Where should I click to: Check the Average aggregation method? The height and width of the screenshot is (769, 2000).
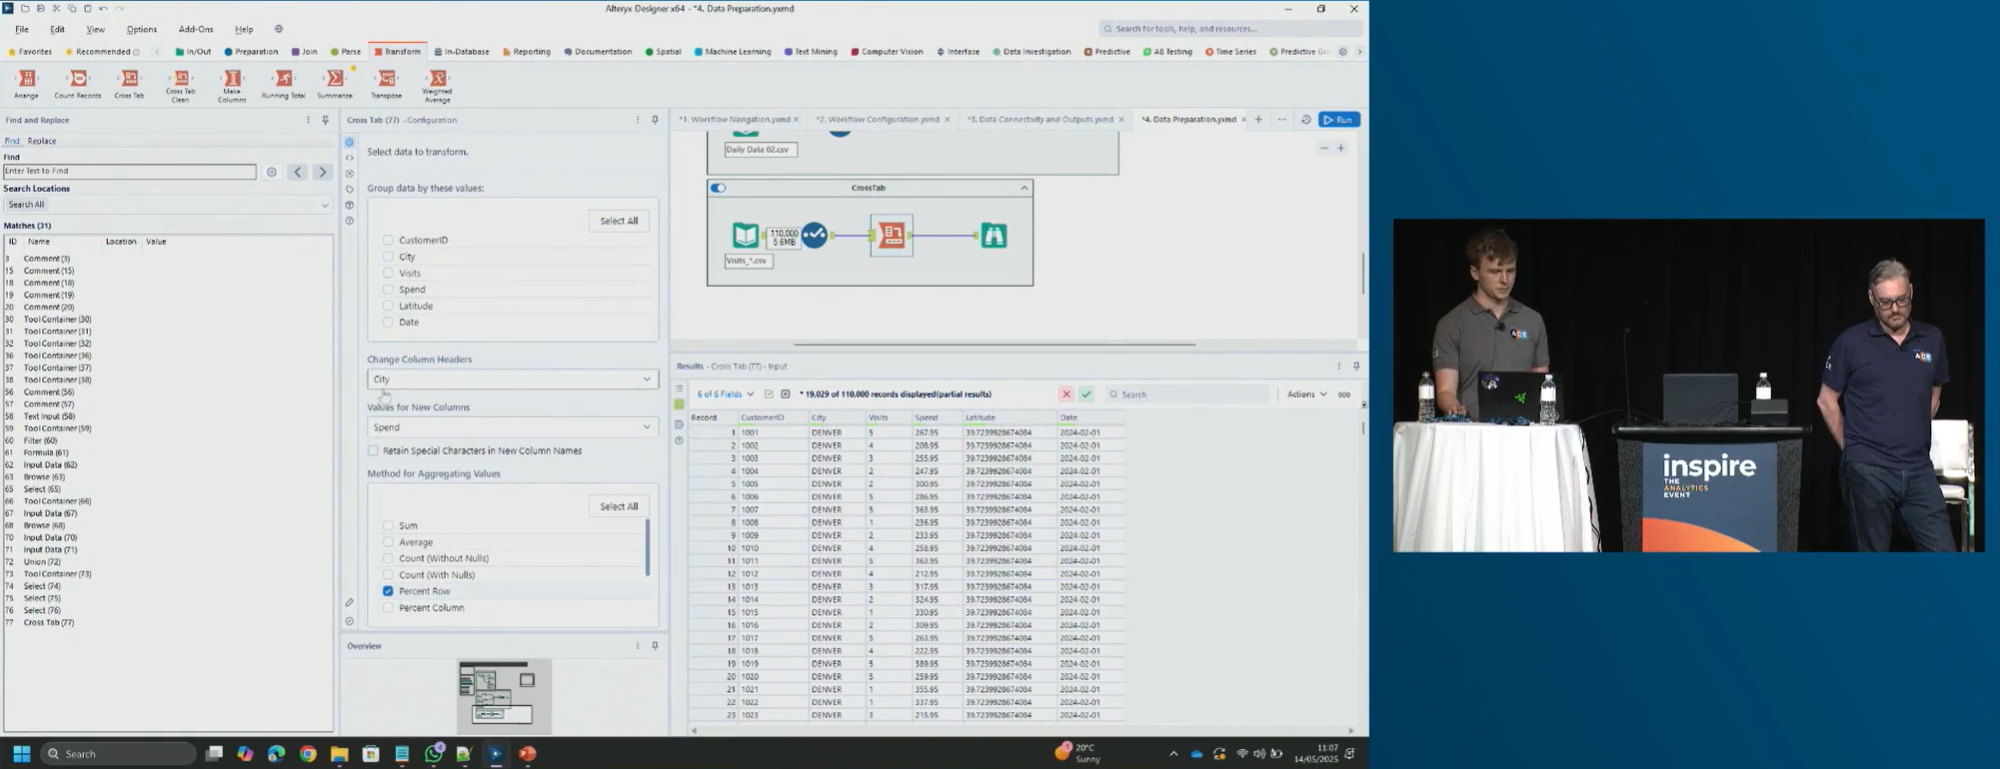pos(388,542)
